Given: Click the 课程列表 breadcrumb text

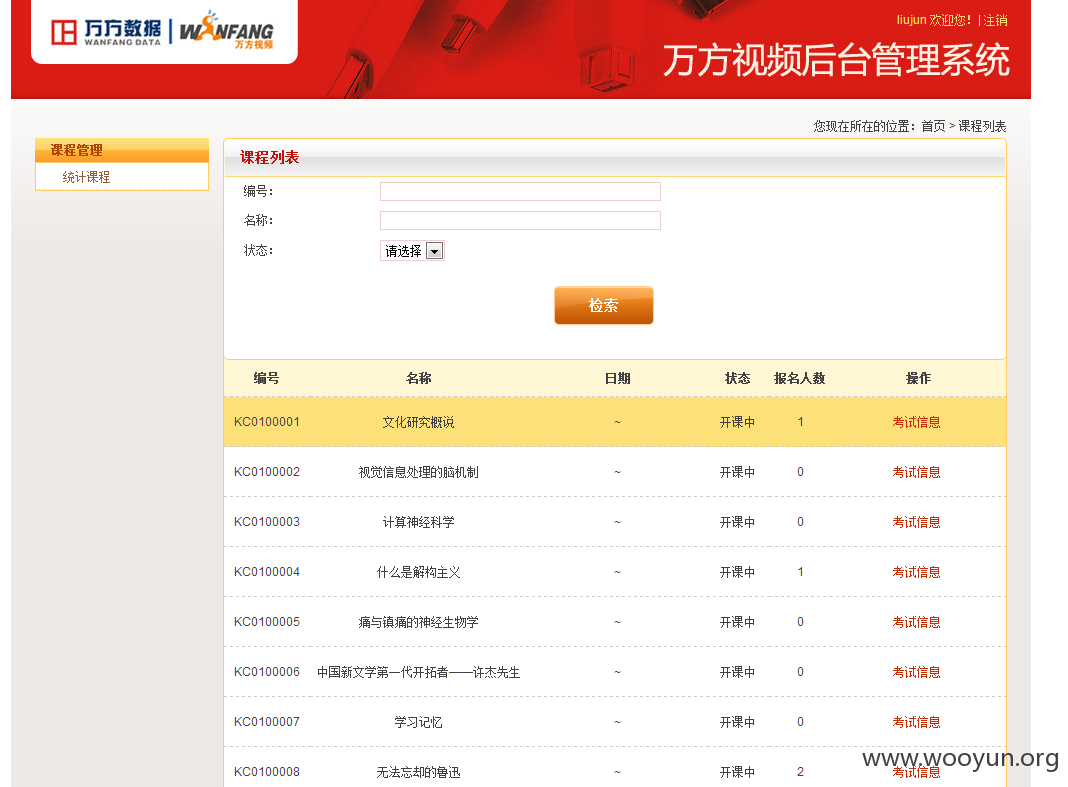Looking at the screenshot, I should pyautogui.click(x=982, y=126).
